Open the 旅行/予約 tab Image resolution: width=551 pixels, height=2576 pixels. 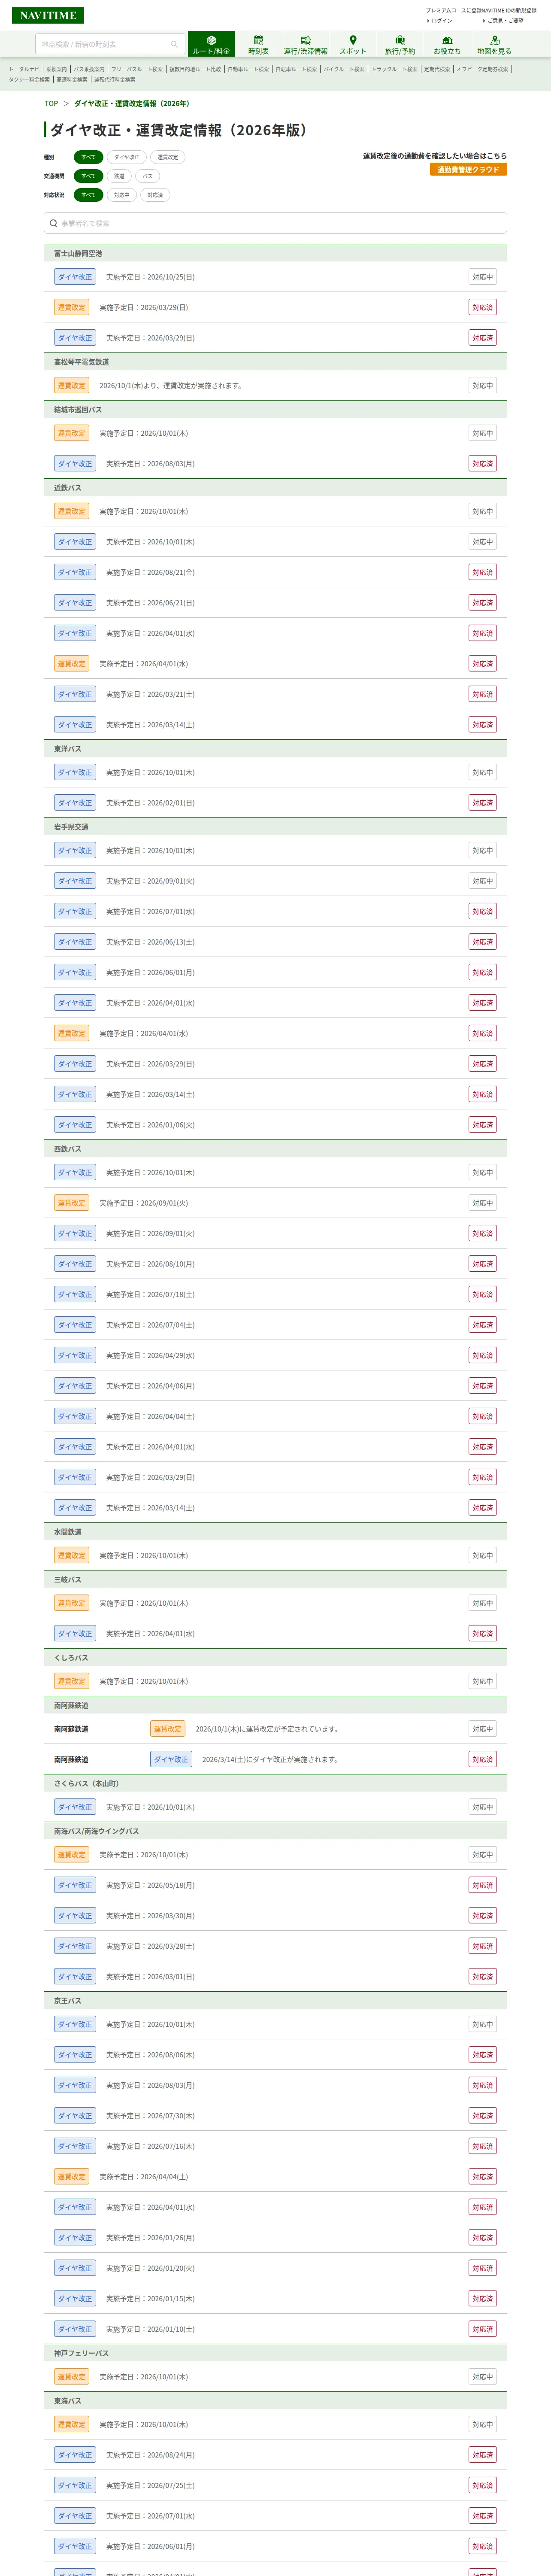(x=400, y=44)
